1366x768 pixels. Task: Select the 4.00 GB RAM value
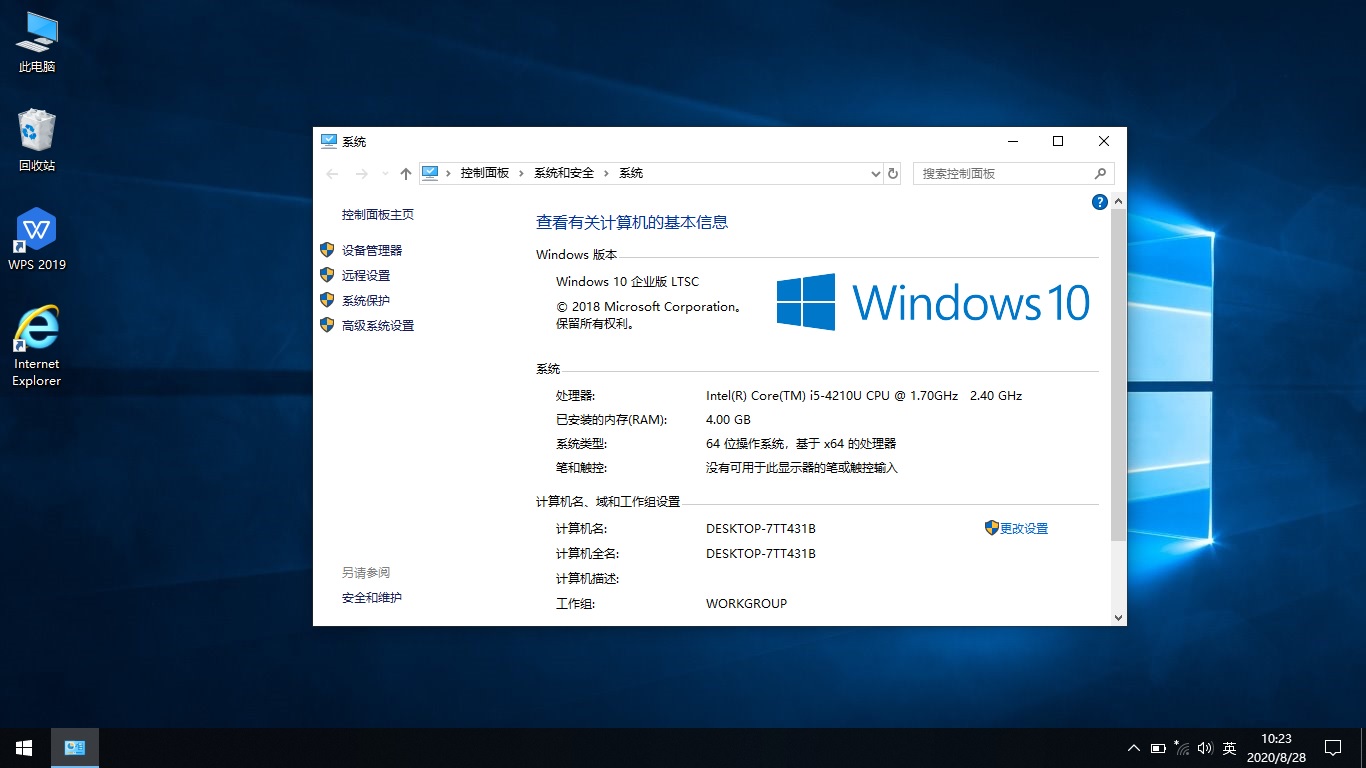click(728, 420)
